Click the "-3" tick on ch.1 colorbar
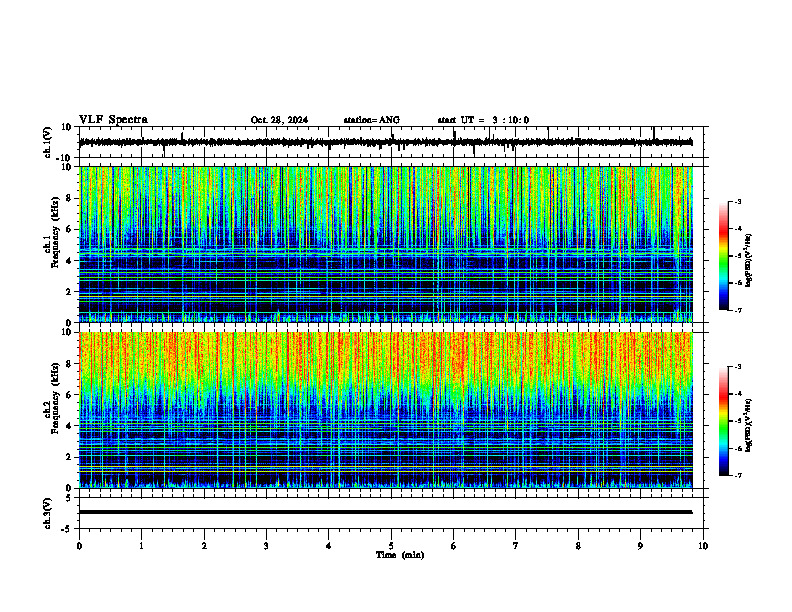This screenshot has height=612, width=792. [738, 202]
